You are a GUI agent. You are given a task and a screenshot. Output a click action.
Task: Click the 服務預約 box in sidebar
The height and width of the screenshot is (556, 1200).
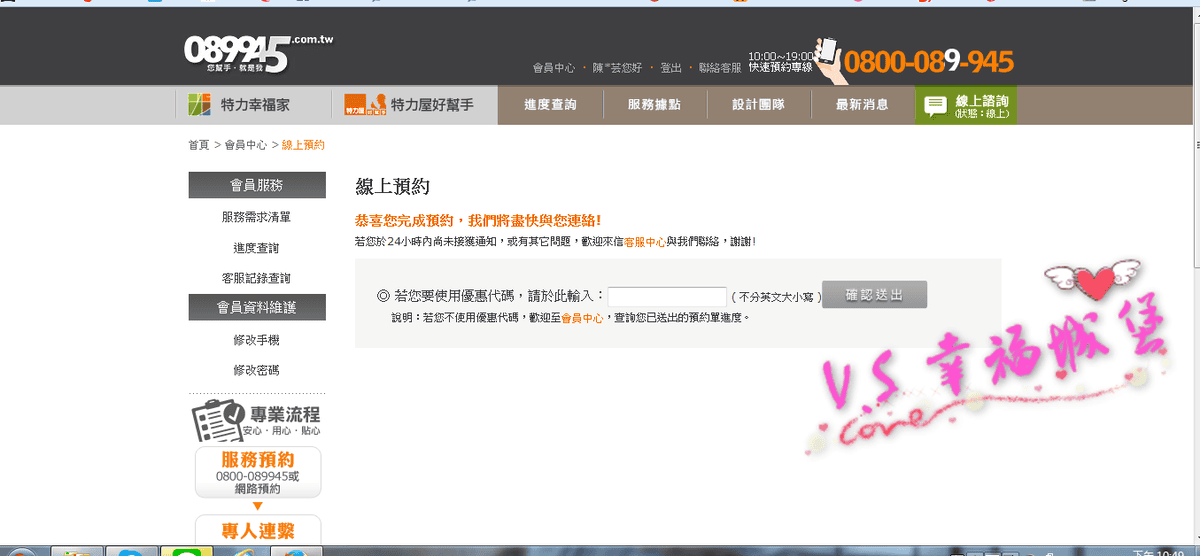pyautogui.click(x=257, y=471)
